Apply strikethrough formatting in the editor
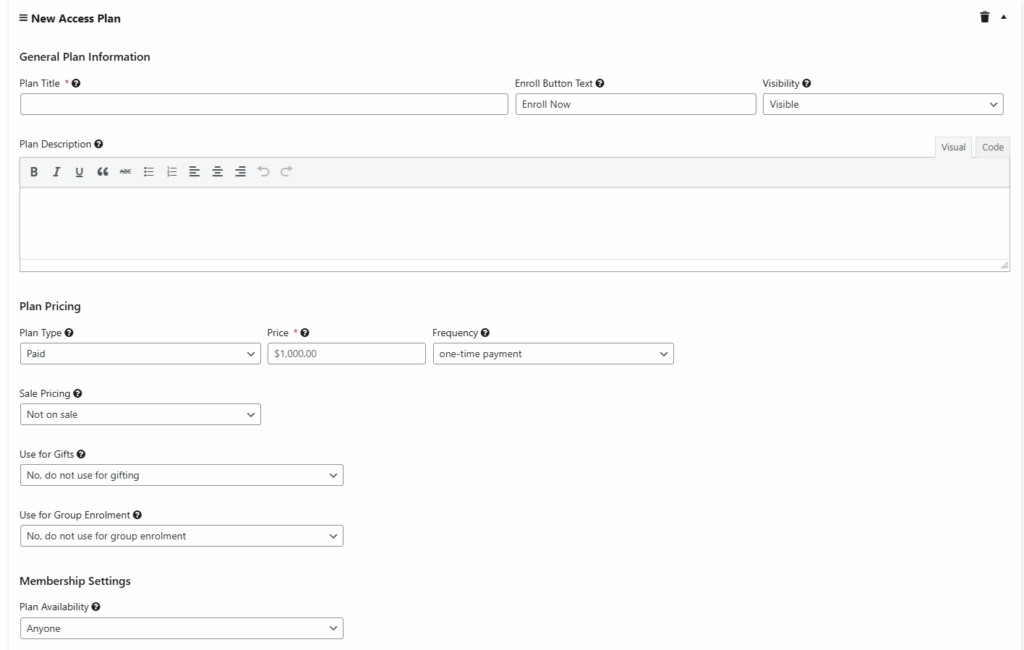Viewport: 1024px width, 650px height. (125, 172)
